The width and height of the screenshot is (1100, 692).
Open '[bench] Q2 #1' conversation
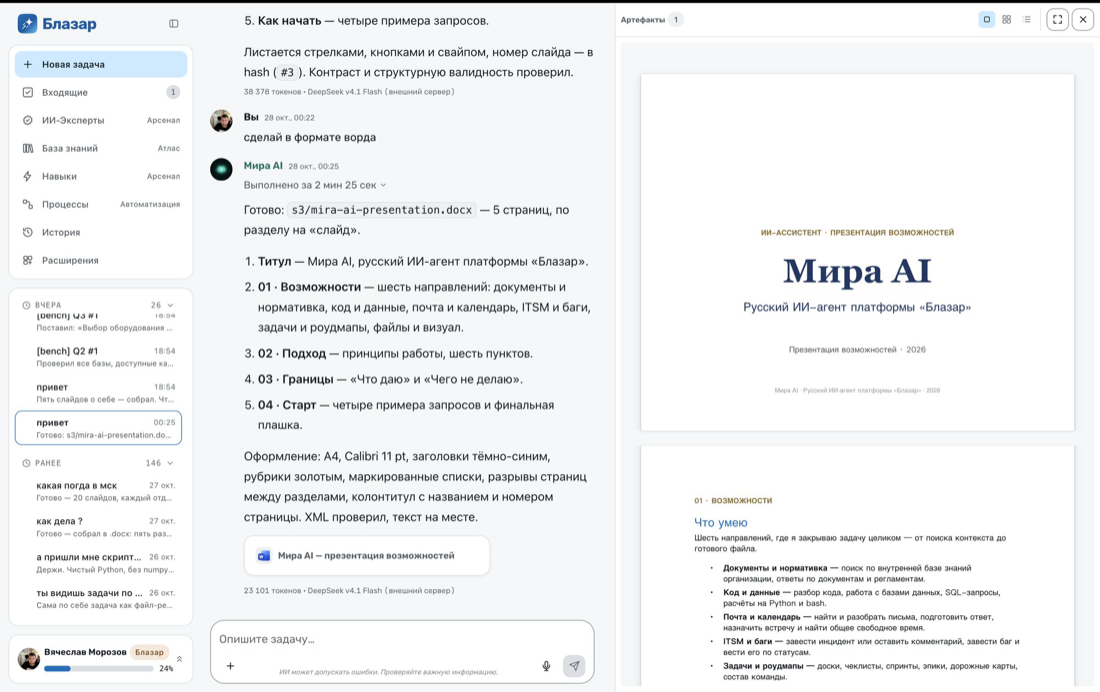pyautogui.click(x=99, y=357)
